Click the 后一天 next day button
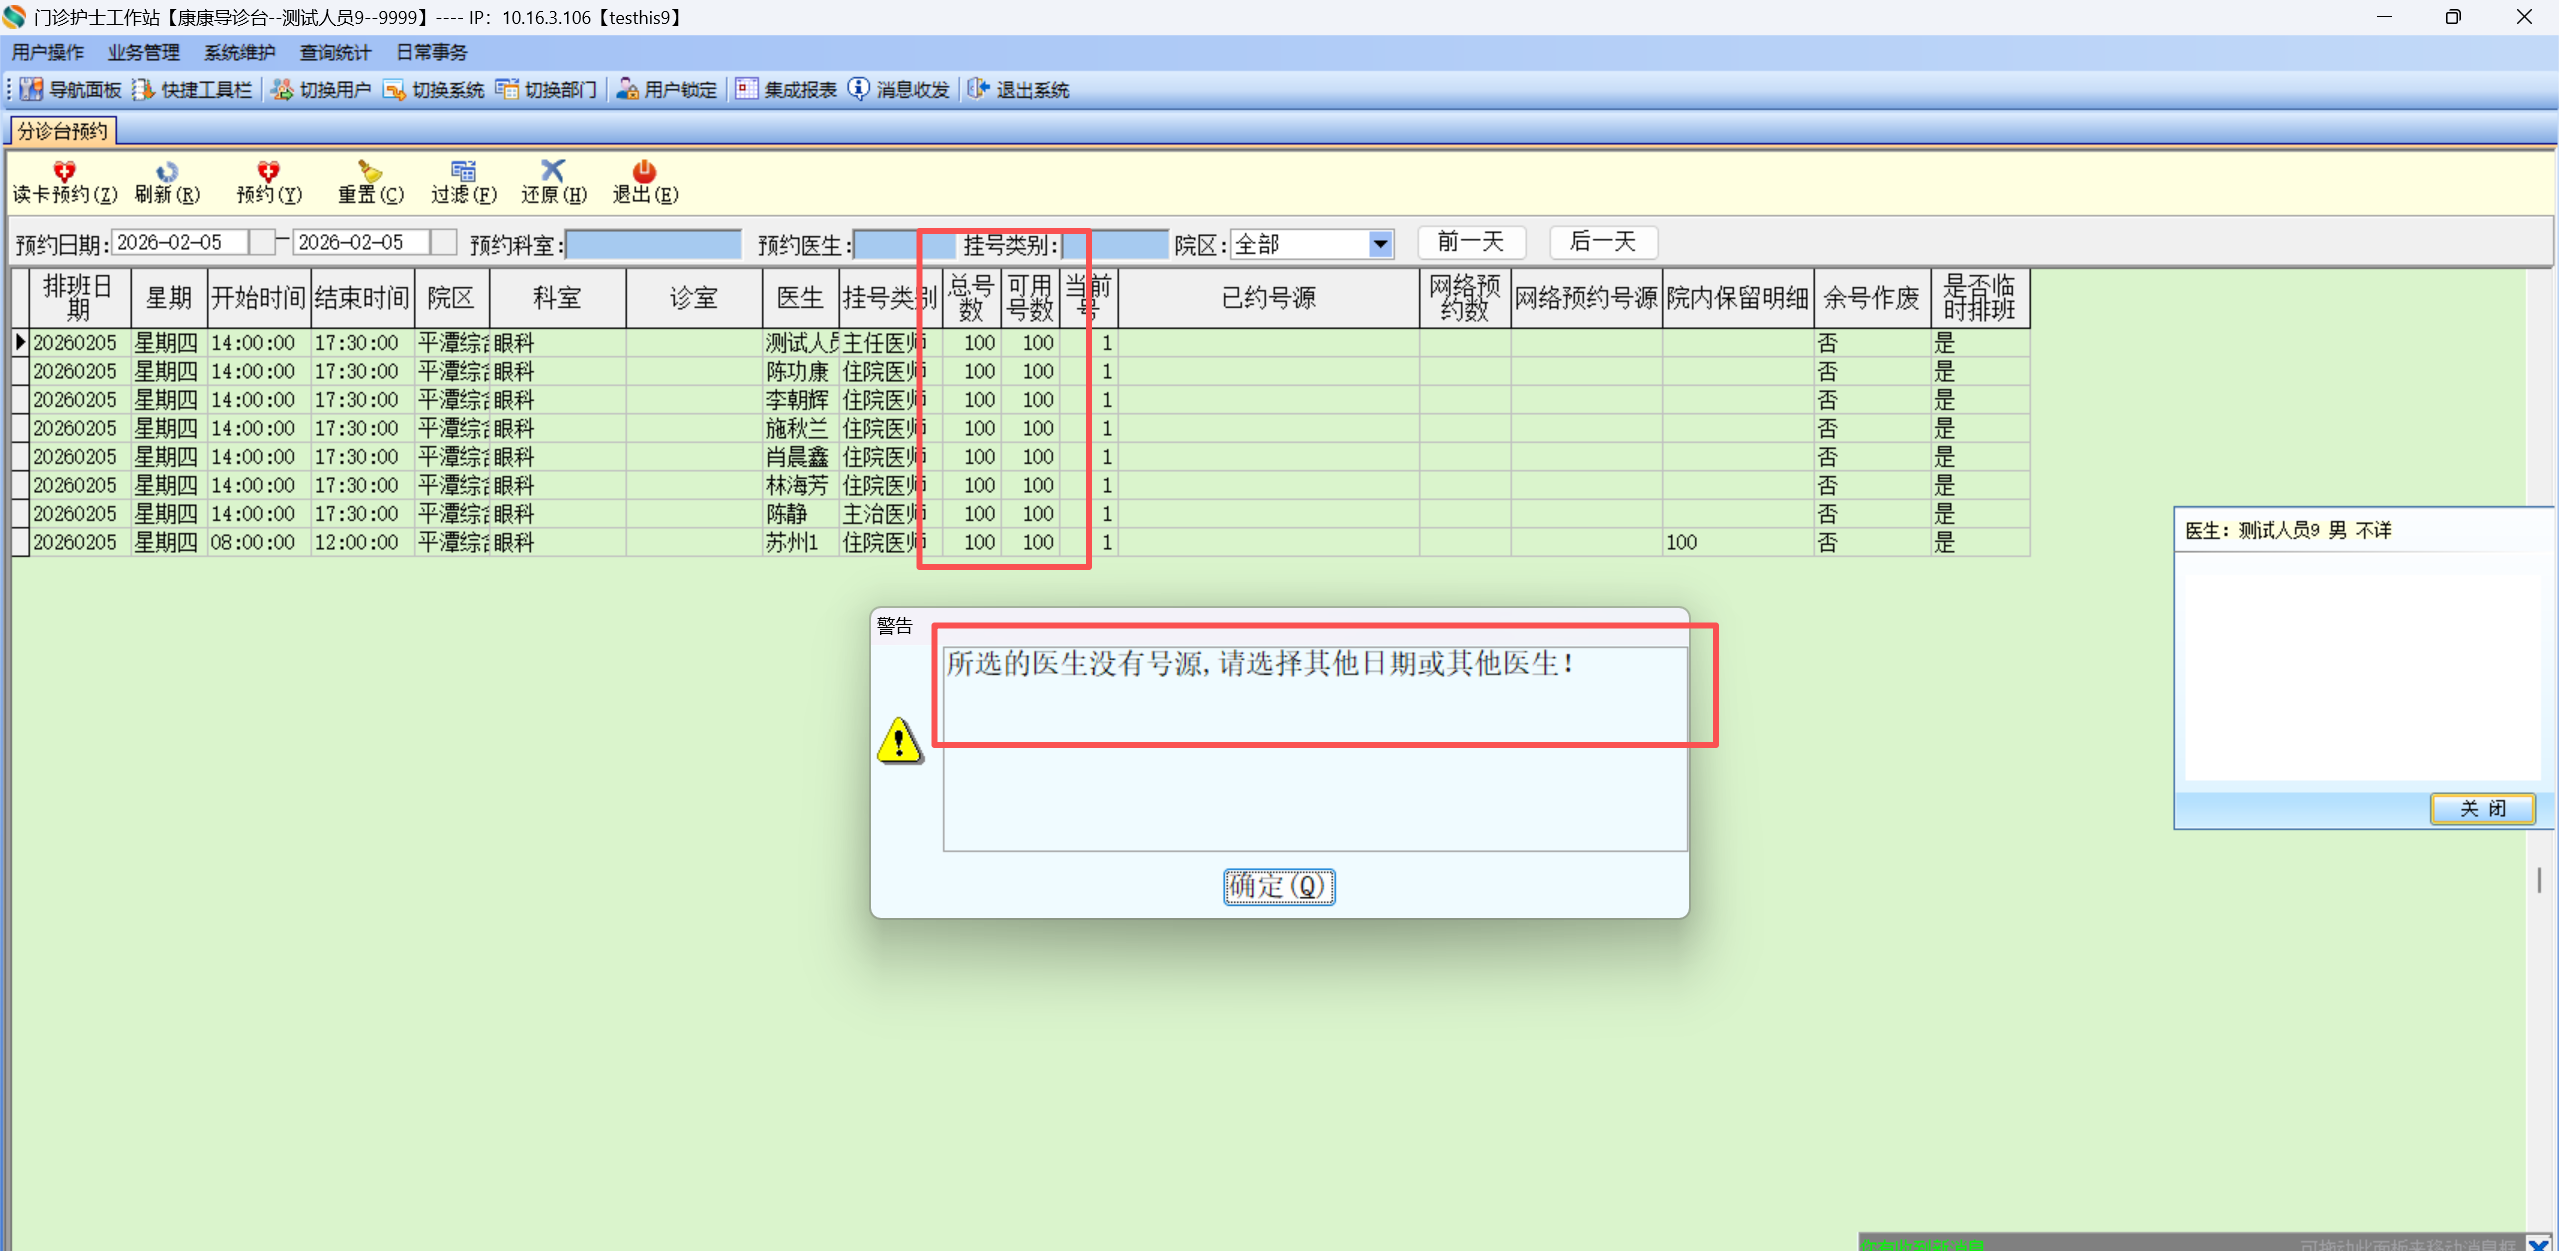Image resolution: width=2559 pixels, height=1251 pixels. tap(1602, 242)
